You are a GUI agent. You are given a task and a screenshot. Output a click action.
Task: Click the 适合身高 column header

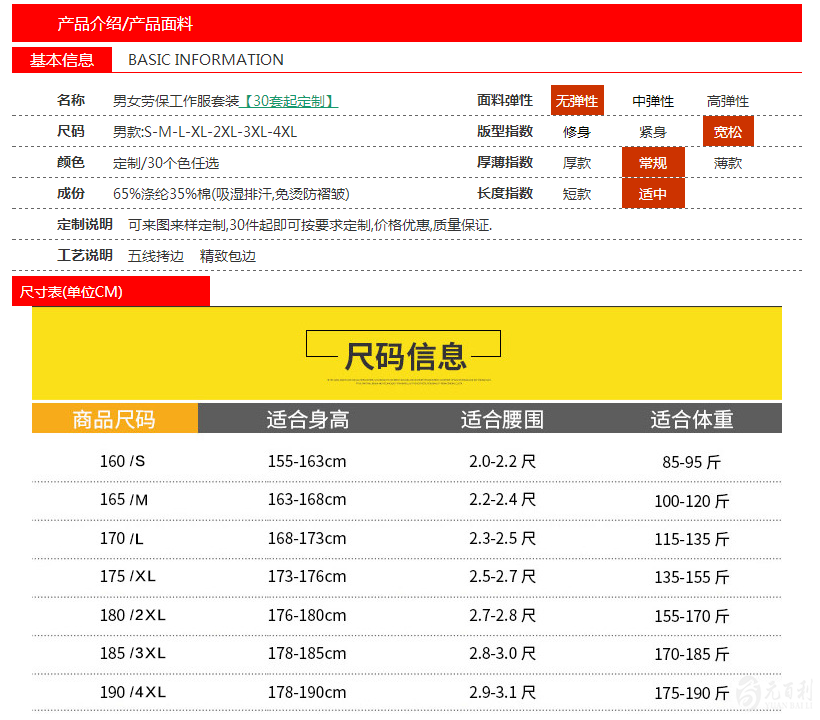click(x=308, y=419)
